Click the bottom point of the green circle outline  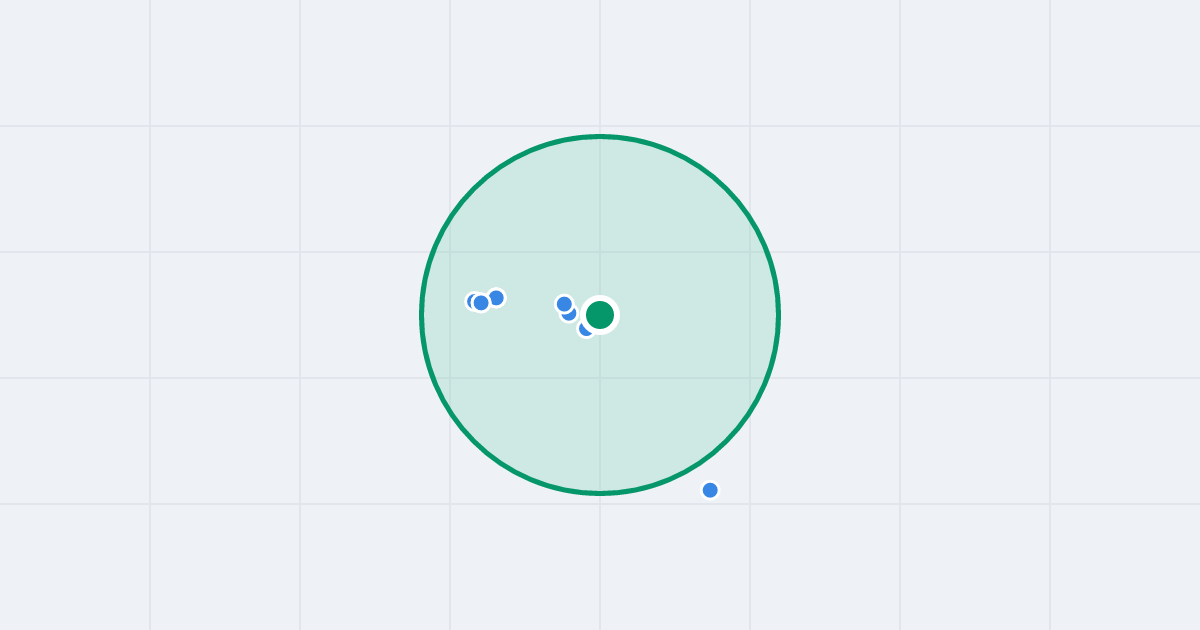(x=600, y=493)
